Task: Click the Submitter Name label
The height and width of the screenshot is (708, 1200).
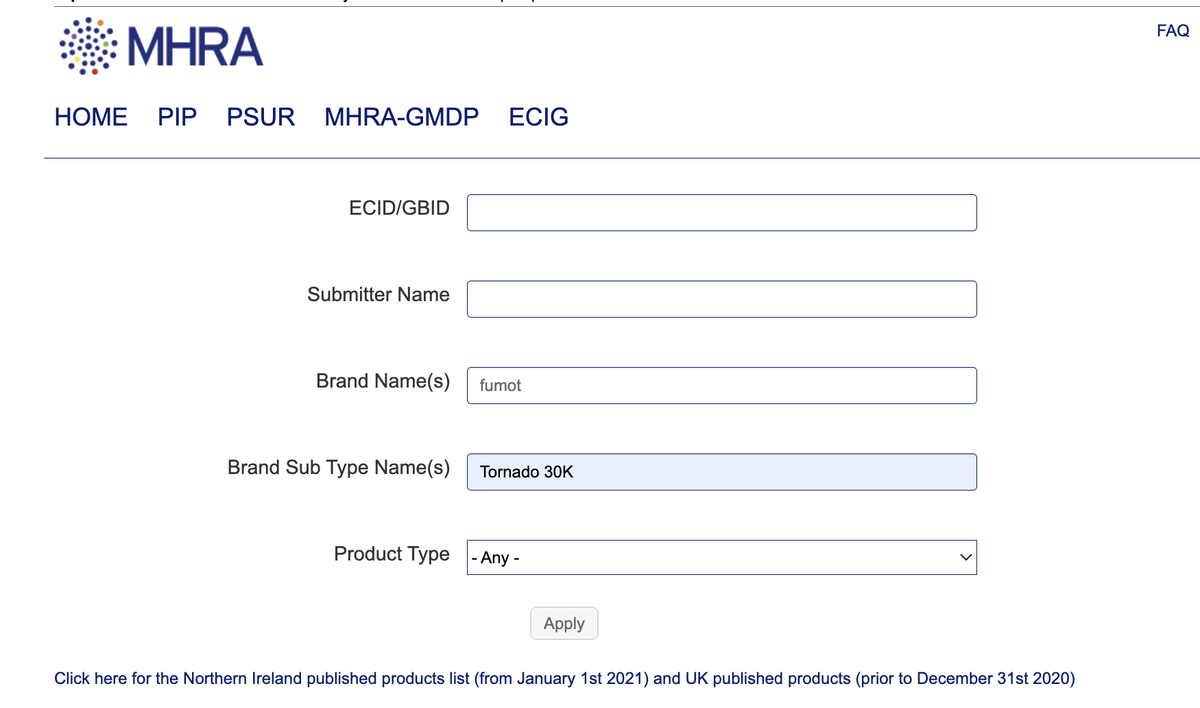Action: [378, 295]
